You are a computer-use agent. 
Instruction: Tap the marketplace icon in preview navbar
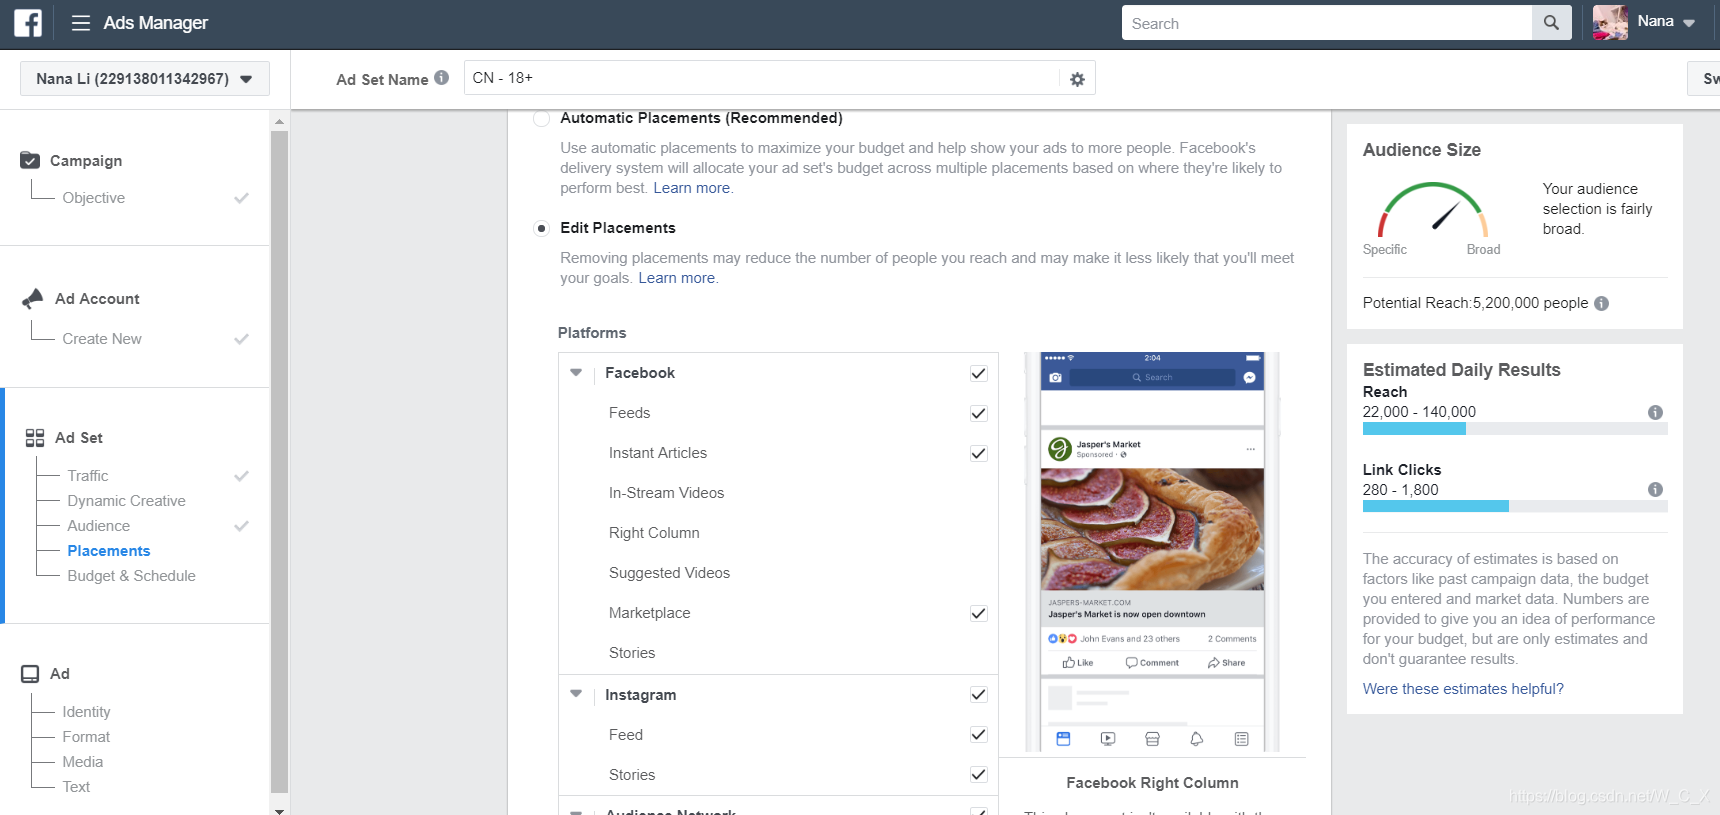pyautogui.click(x=1152, y=739)
